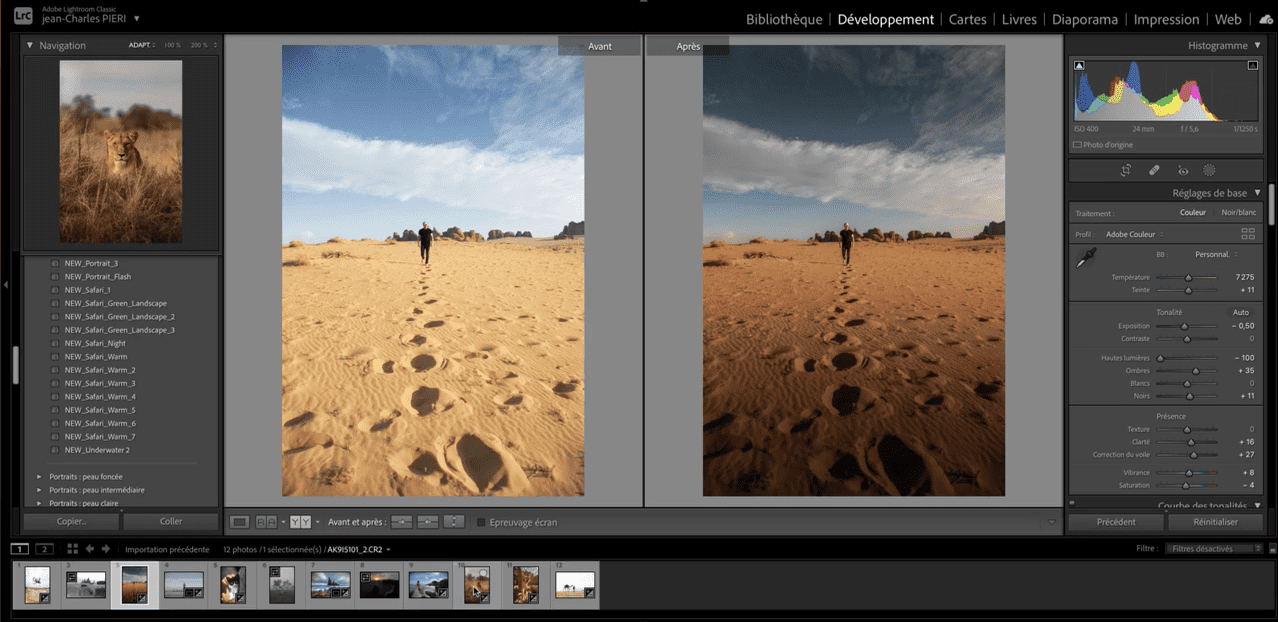The width and height of the screenshot is (1278, 622).
Task: Switch to the Bibliothèque module
Action: [784, 19]
